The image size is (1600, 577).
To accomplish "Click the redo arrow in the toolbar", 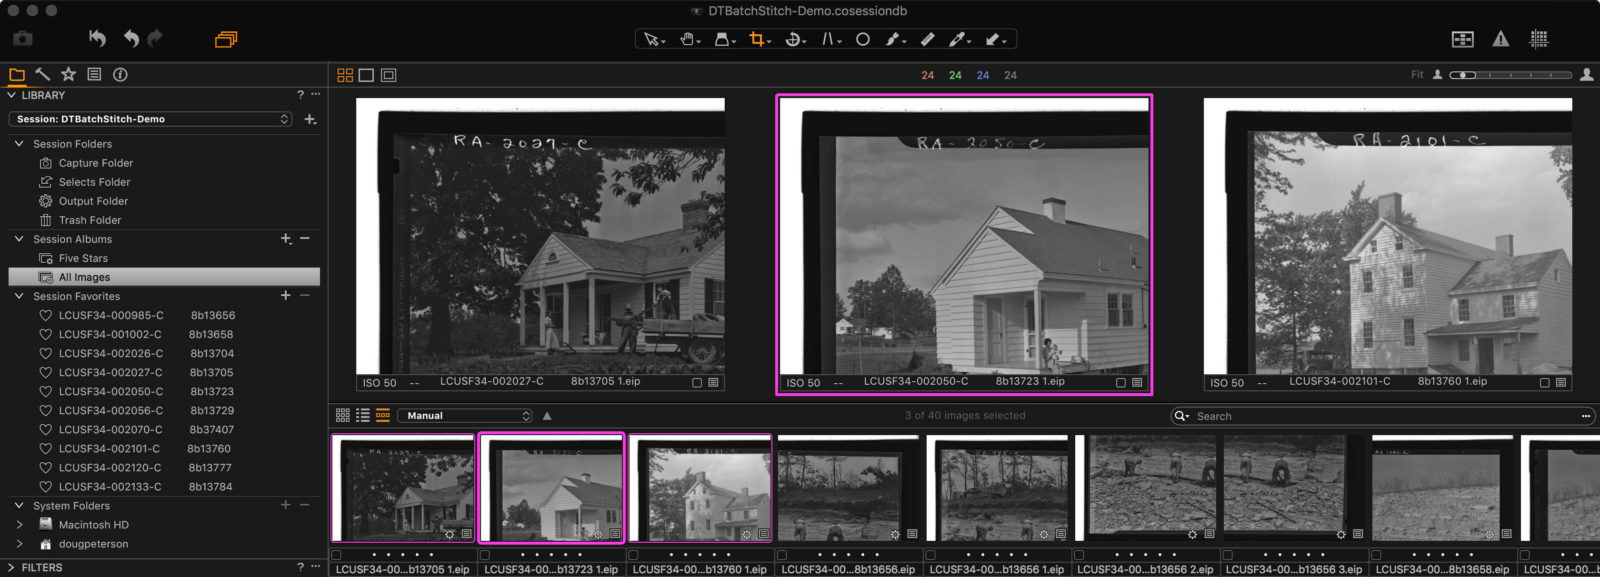I will (155, 39).
